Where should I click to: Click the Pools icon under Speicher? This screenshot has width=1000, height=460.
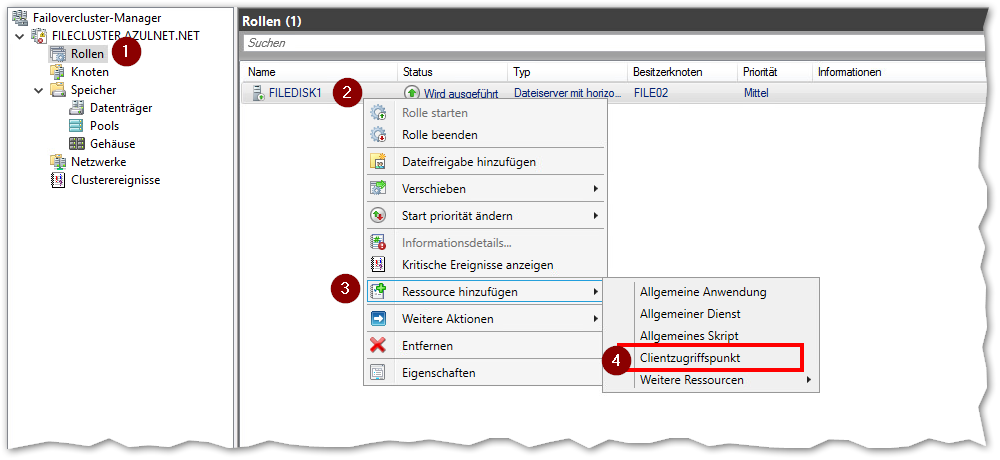pos(77,126)
